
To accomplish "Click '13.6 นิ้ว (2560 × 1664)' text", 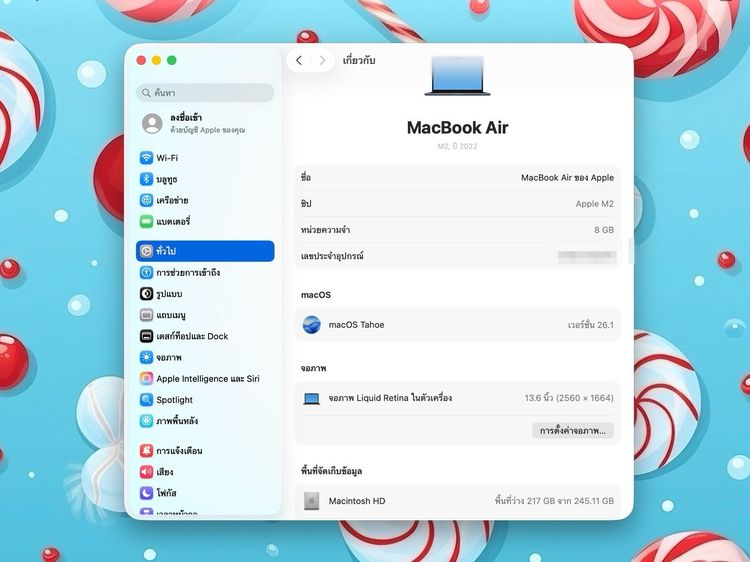I will tap(569, 398).
